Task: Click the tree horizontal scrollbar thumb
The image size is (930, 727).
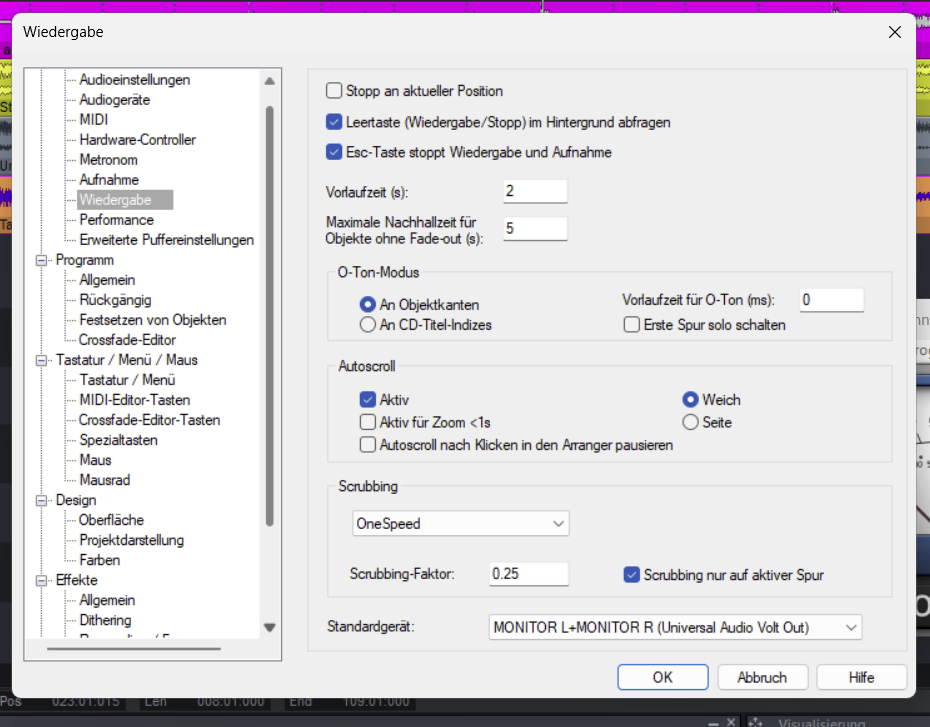Action: (134, 649)
